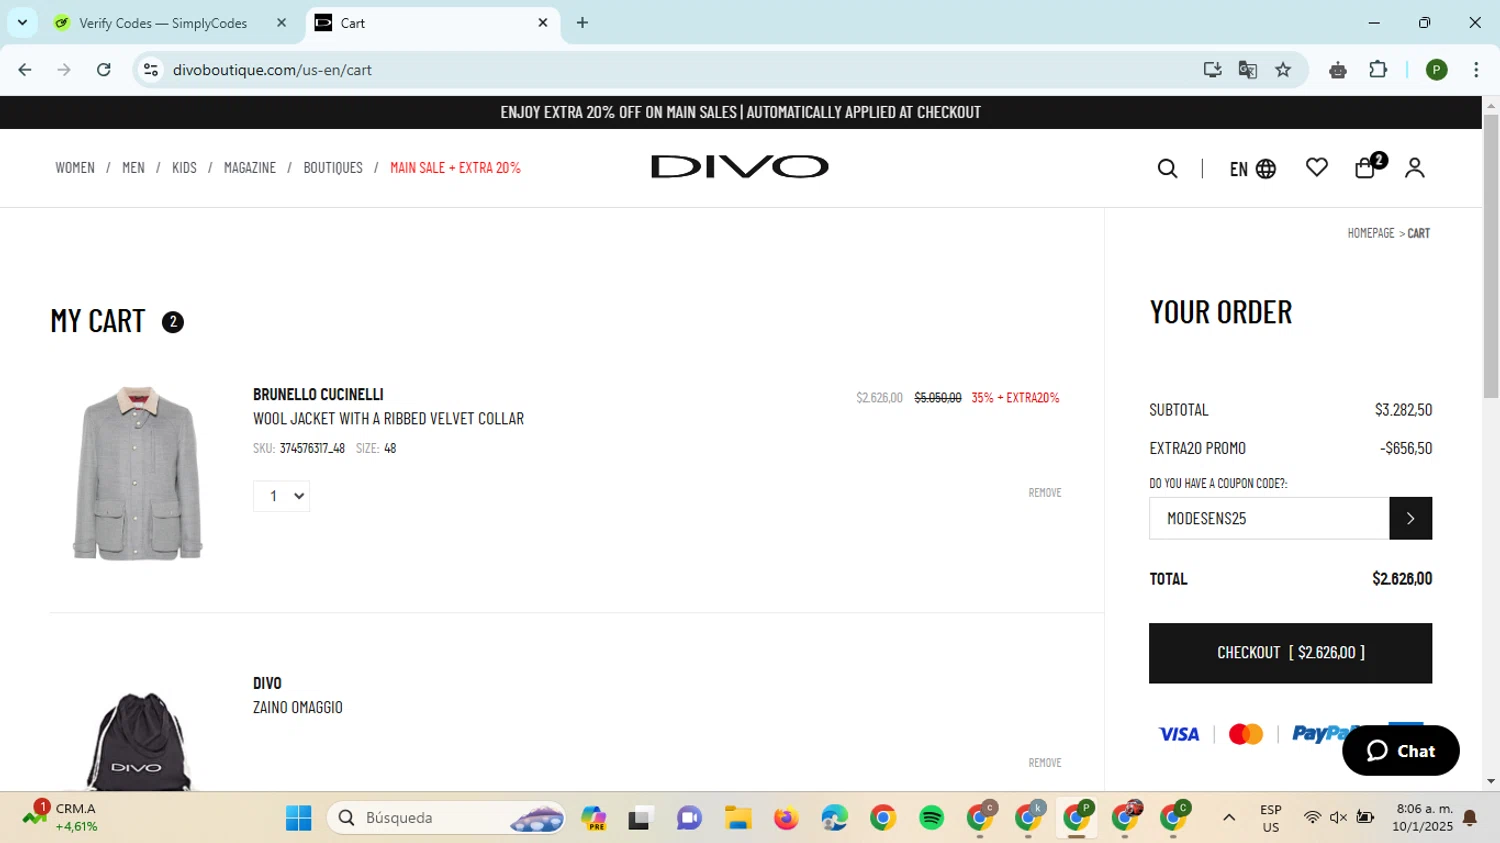Open the wishlist heart icon
The width and height of the screenshot is (1500, 843).
(x=1317, y=167)
